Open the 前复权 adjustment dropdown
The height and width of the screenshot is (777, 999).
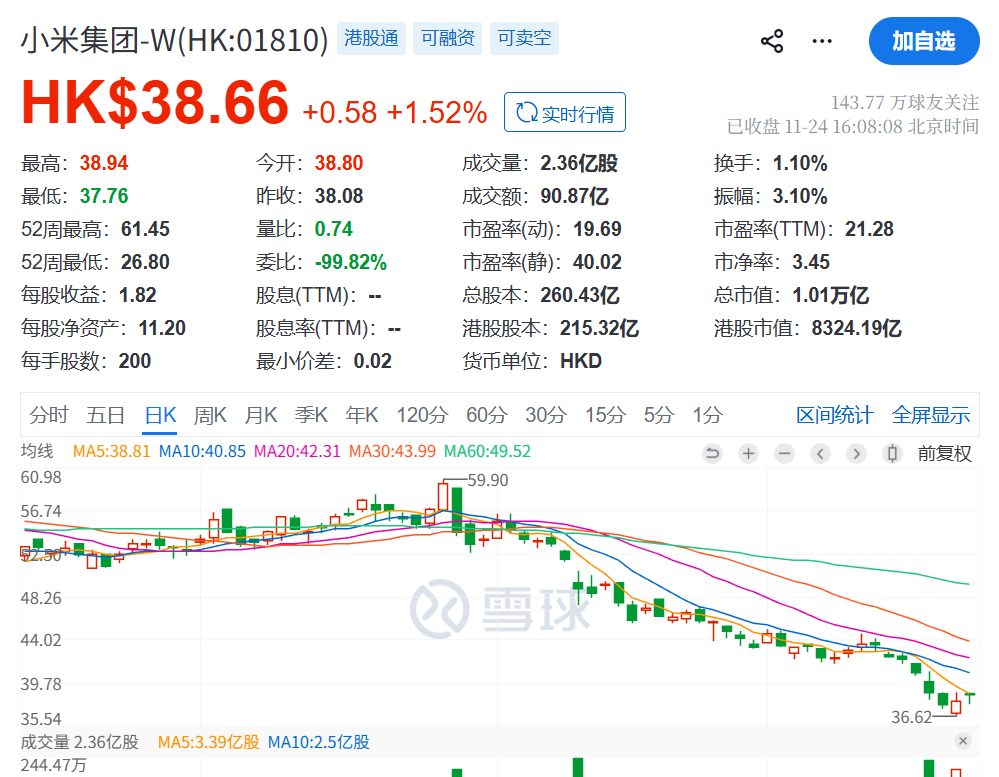944,453
